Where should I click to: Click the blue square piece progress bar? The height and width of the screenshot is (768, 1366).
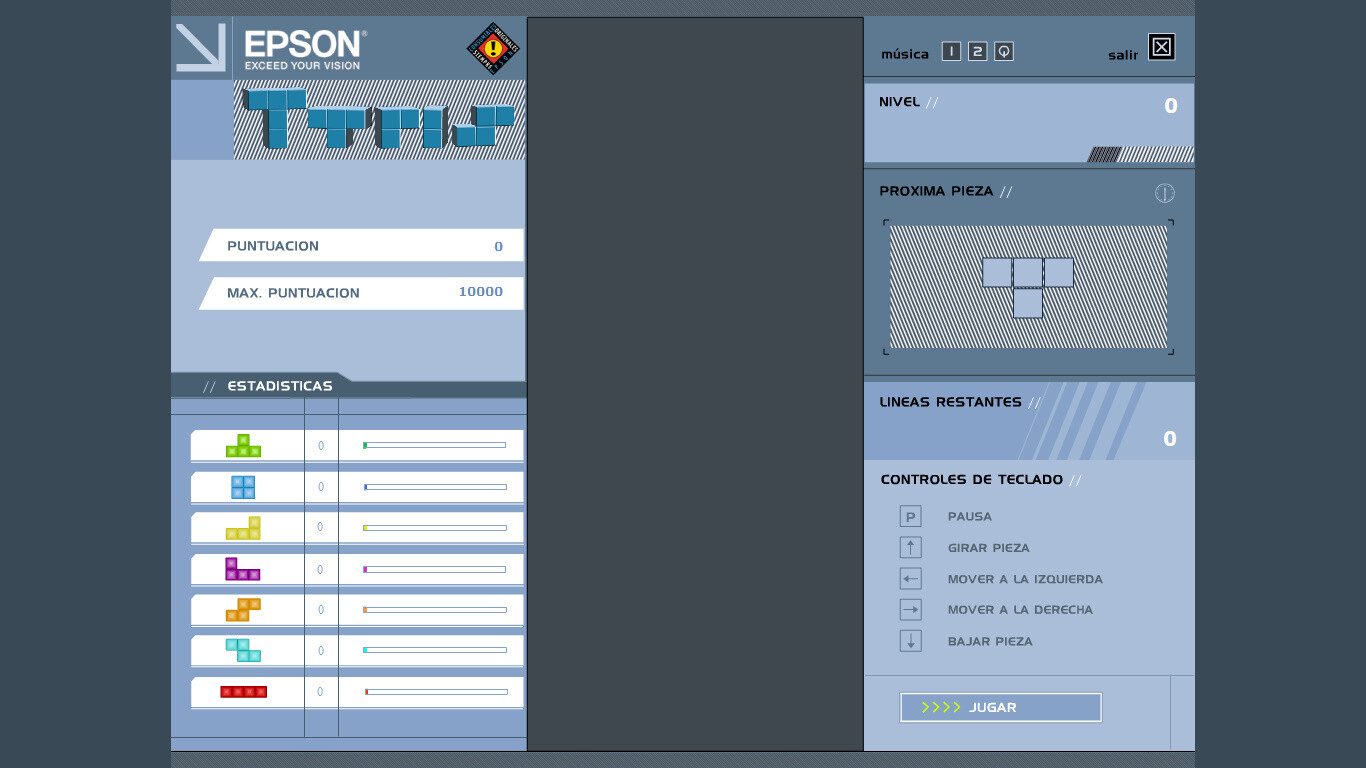[435, 487]
